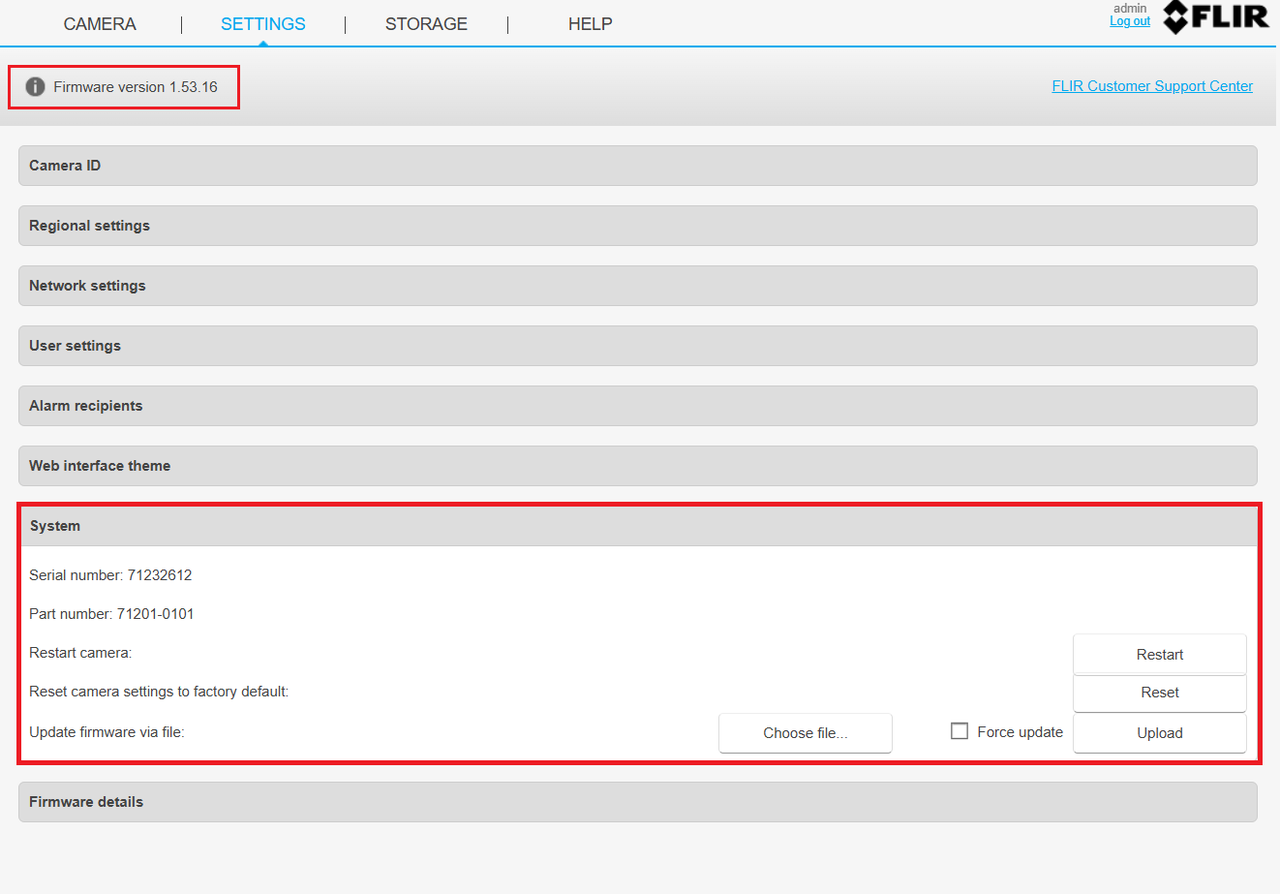This screenshot has height=894, width=1280.
Task: Click the 'Update firmware via file:' label
Action: [107, 732]
